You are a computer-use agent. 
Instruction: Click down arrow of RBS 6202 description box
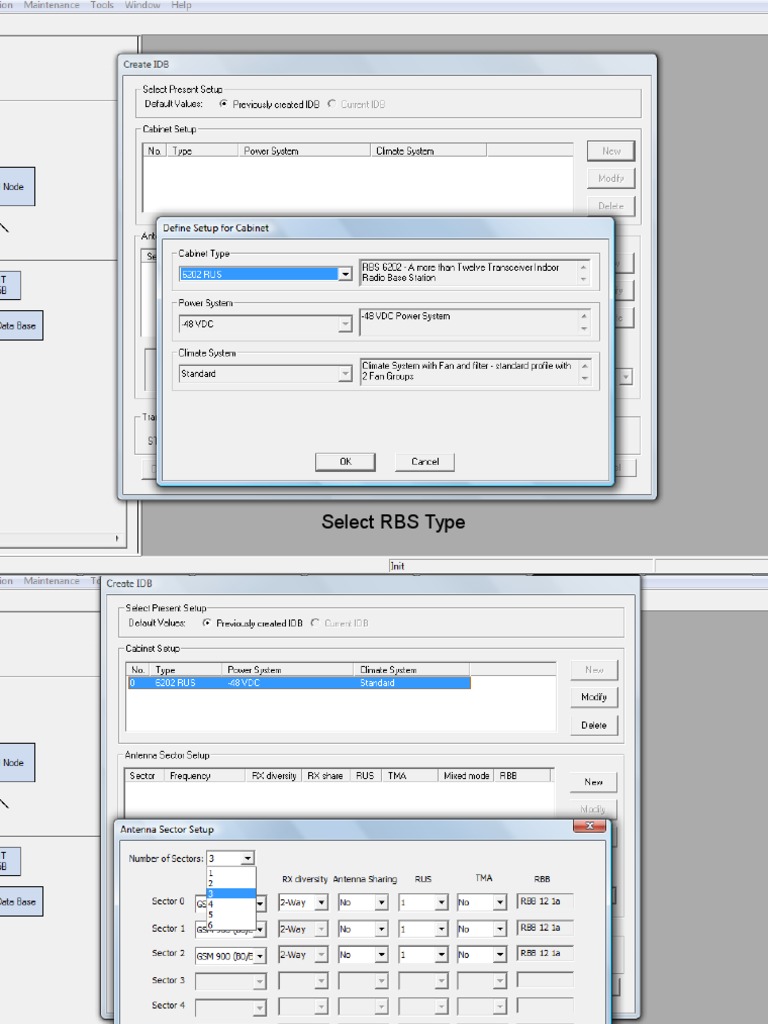click(584, 279)
